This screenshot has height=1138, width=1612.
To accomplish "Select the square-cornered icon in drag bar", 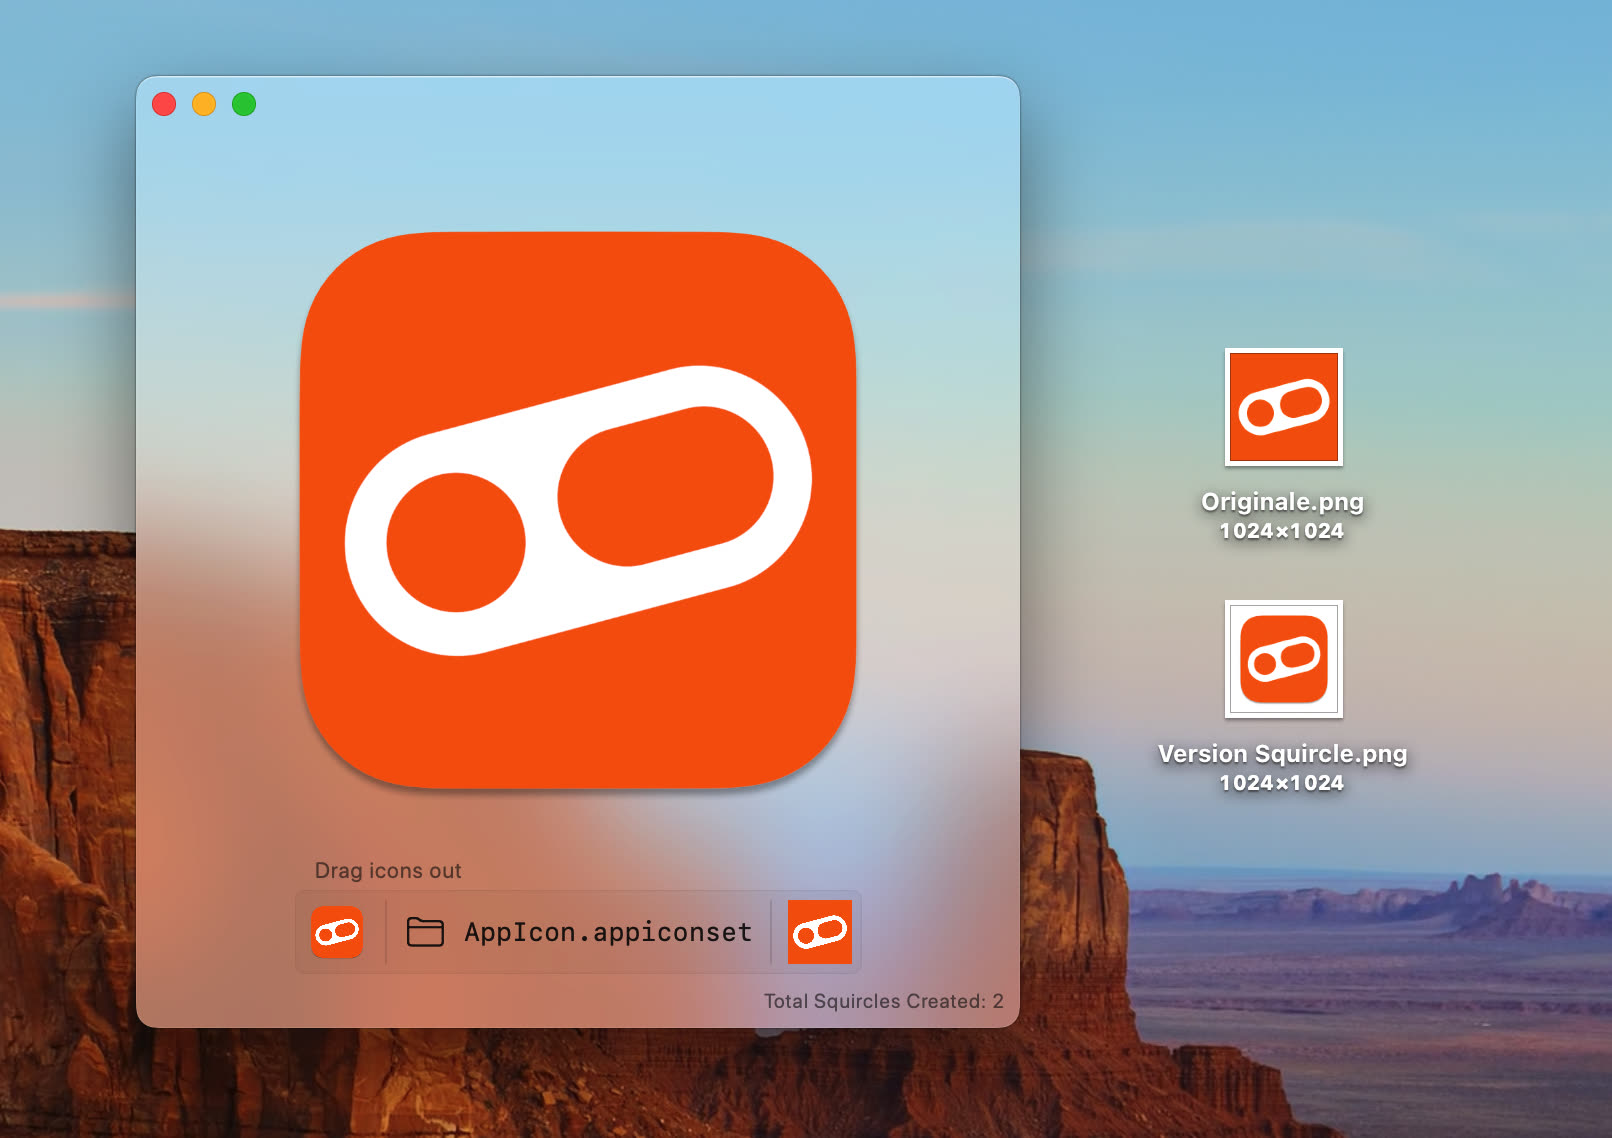I will click(819, 932).
